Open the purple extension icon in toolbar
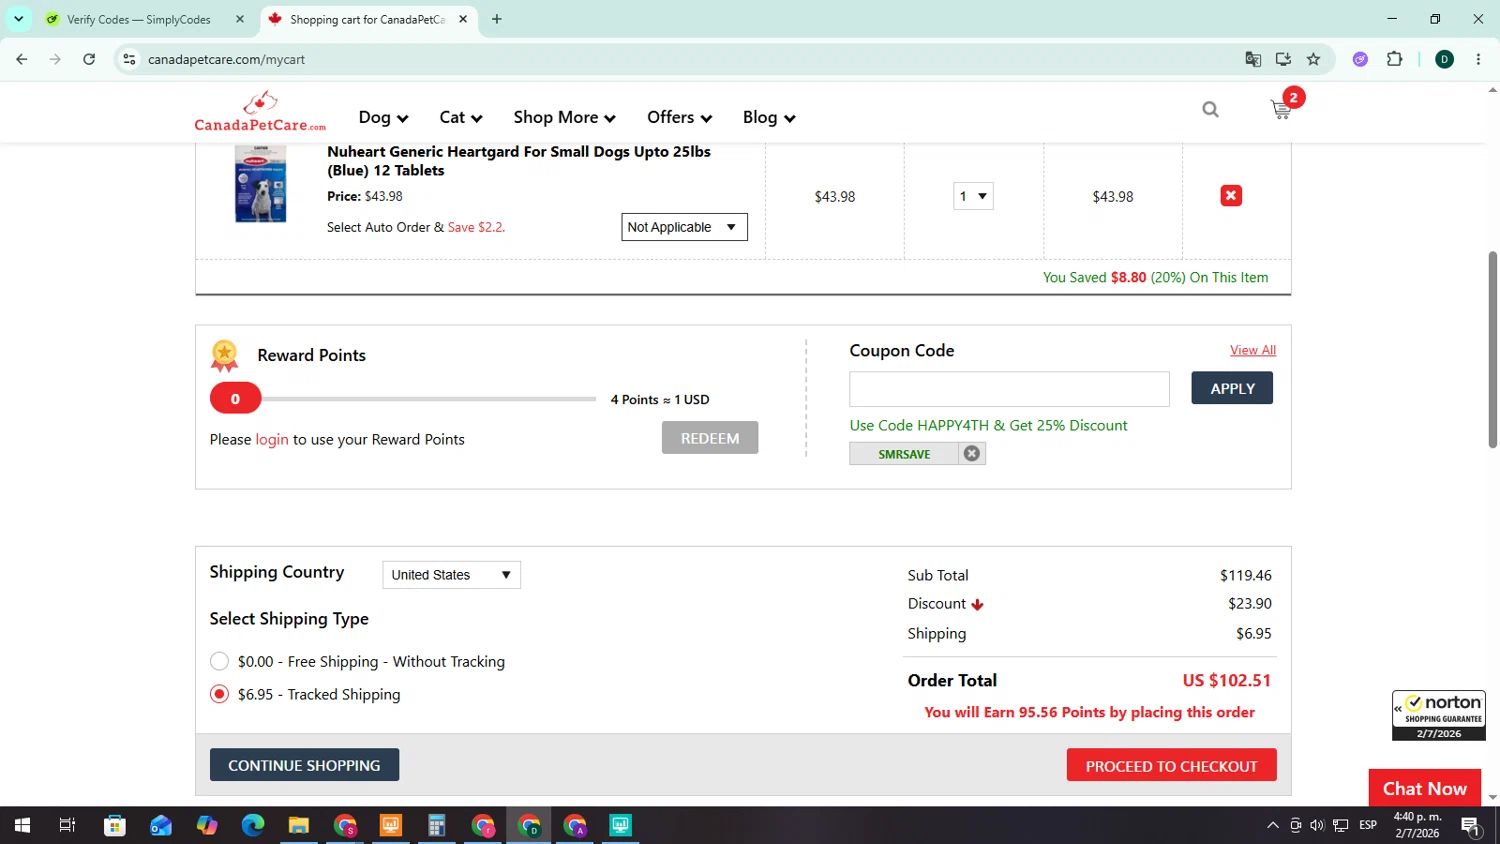 click(1360, 59)
